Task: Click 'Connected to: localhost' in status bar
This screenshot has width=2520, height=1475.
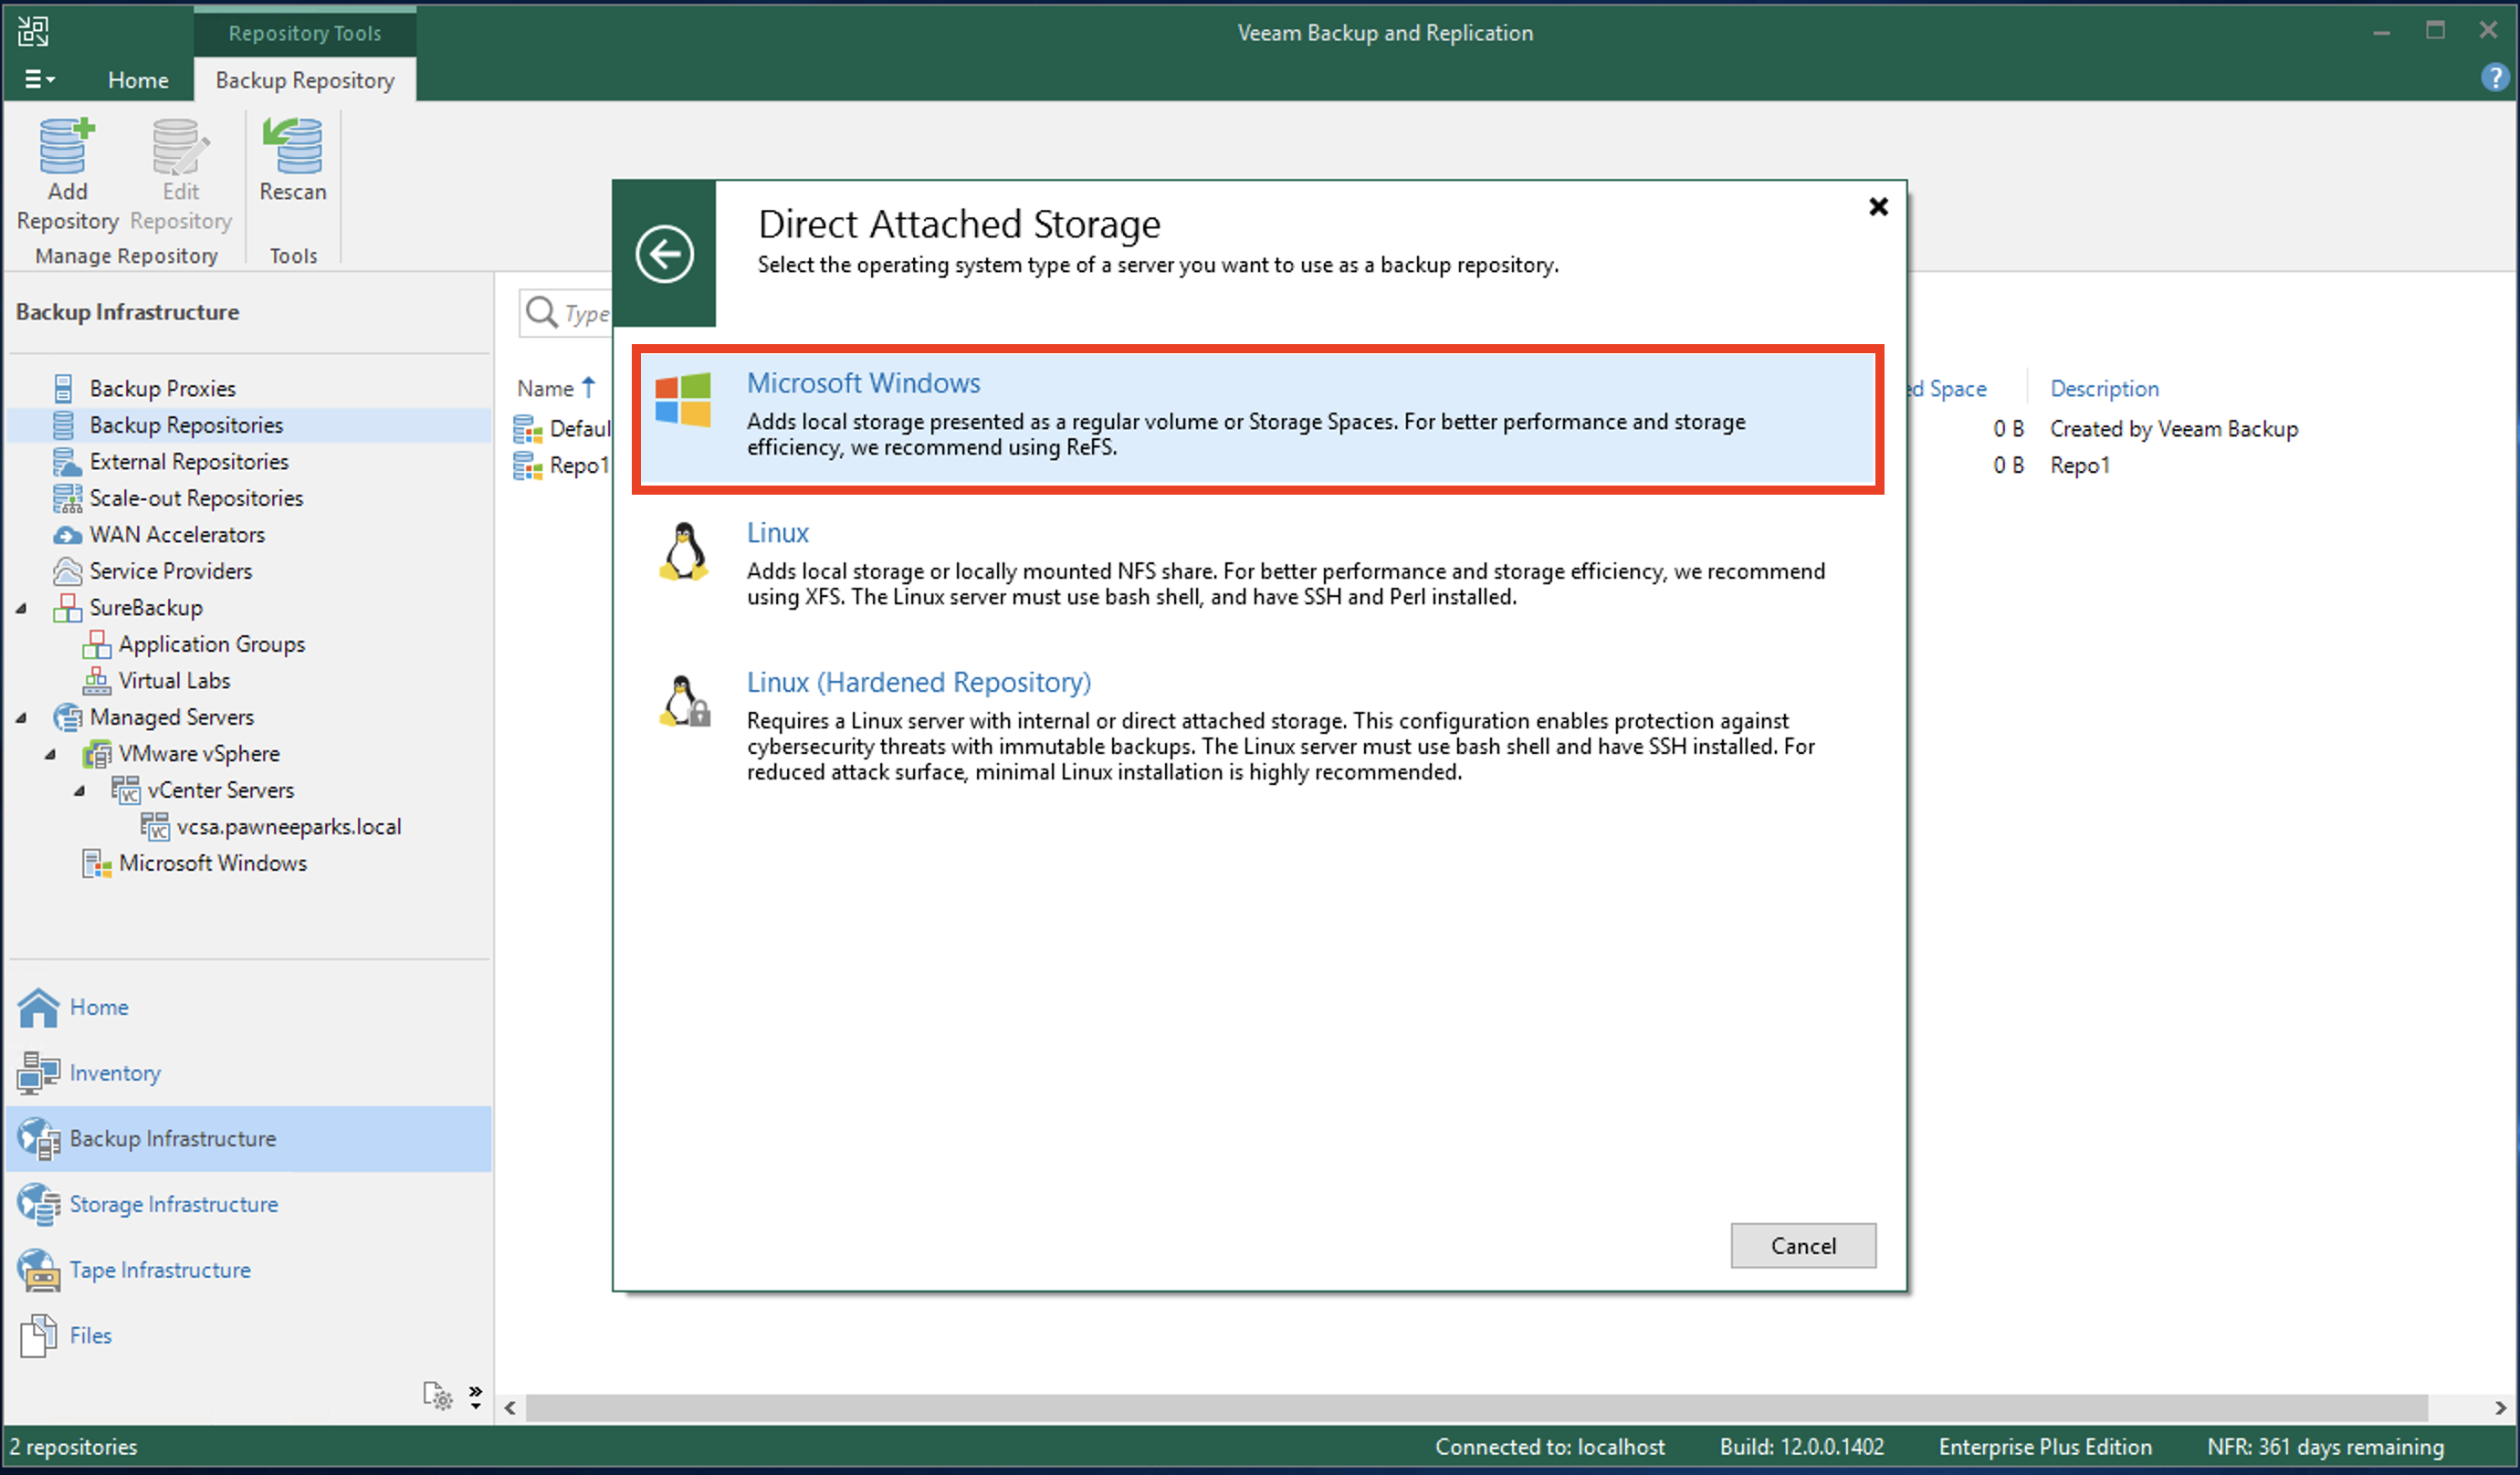Action: [x=1549, y=1447]
